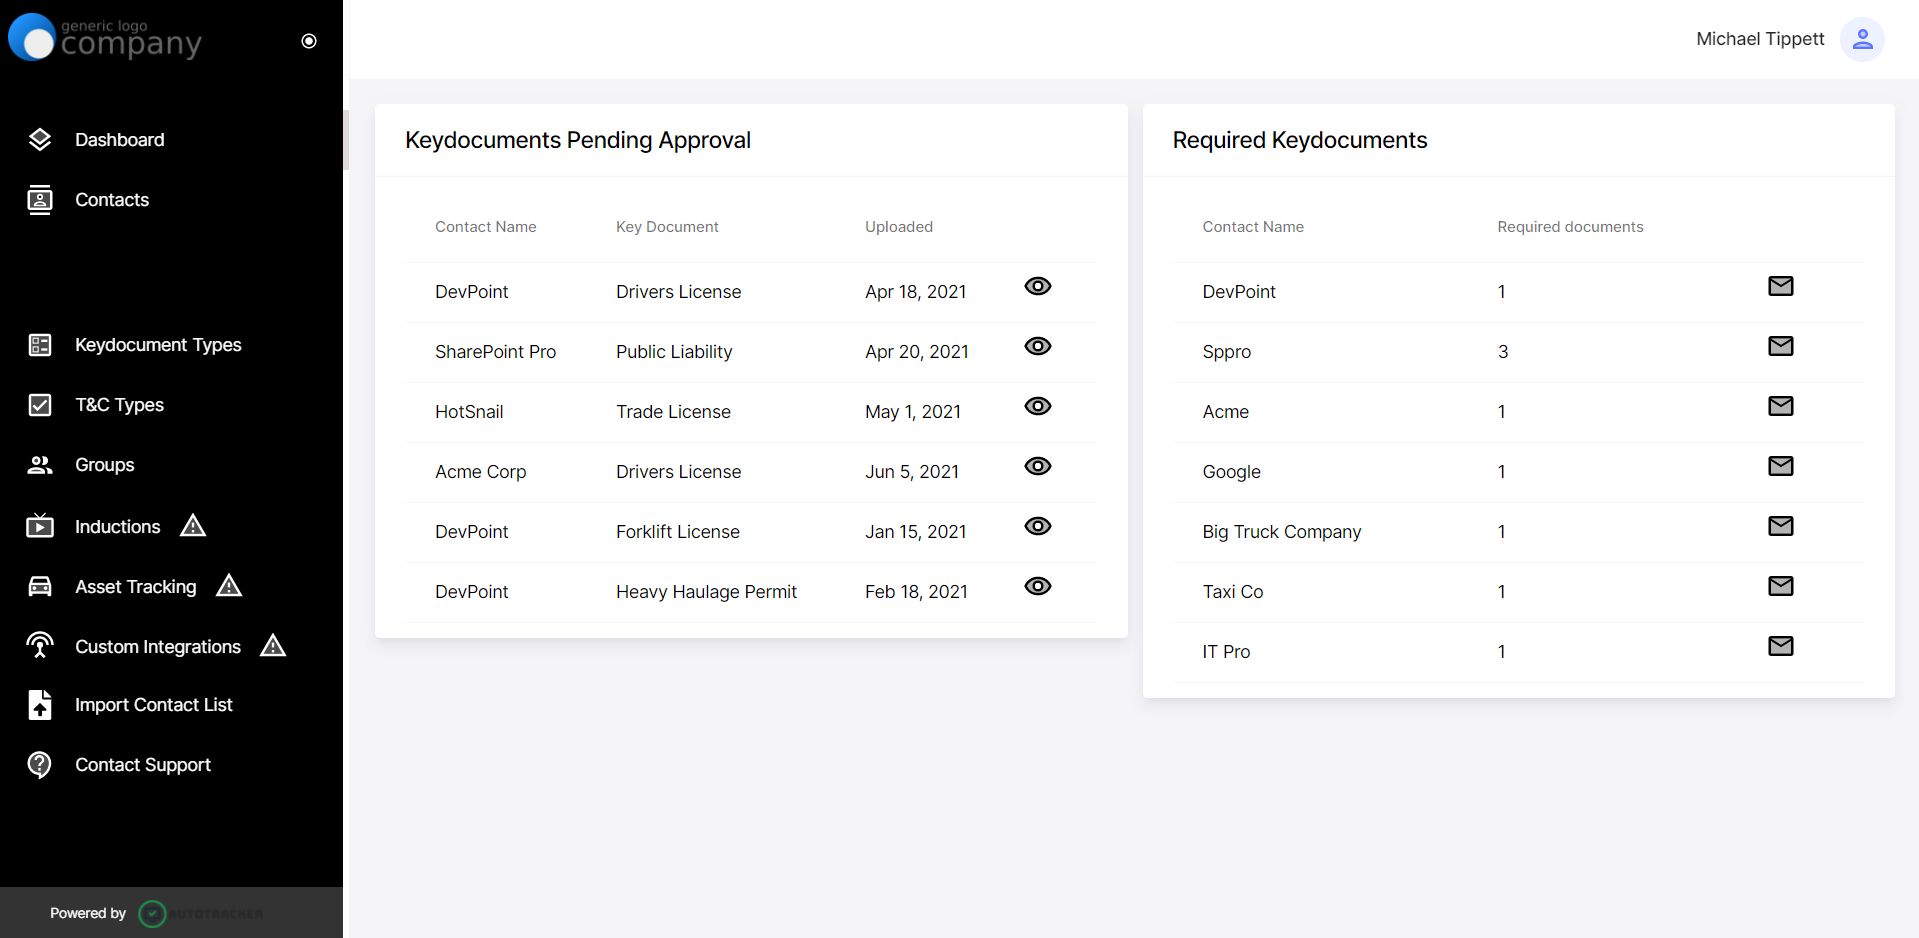Click the Keydocument Types icon
1919x938 pixels.
point(40,345)
